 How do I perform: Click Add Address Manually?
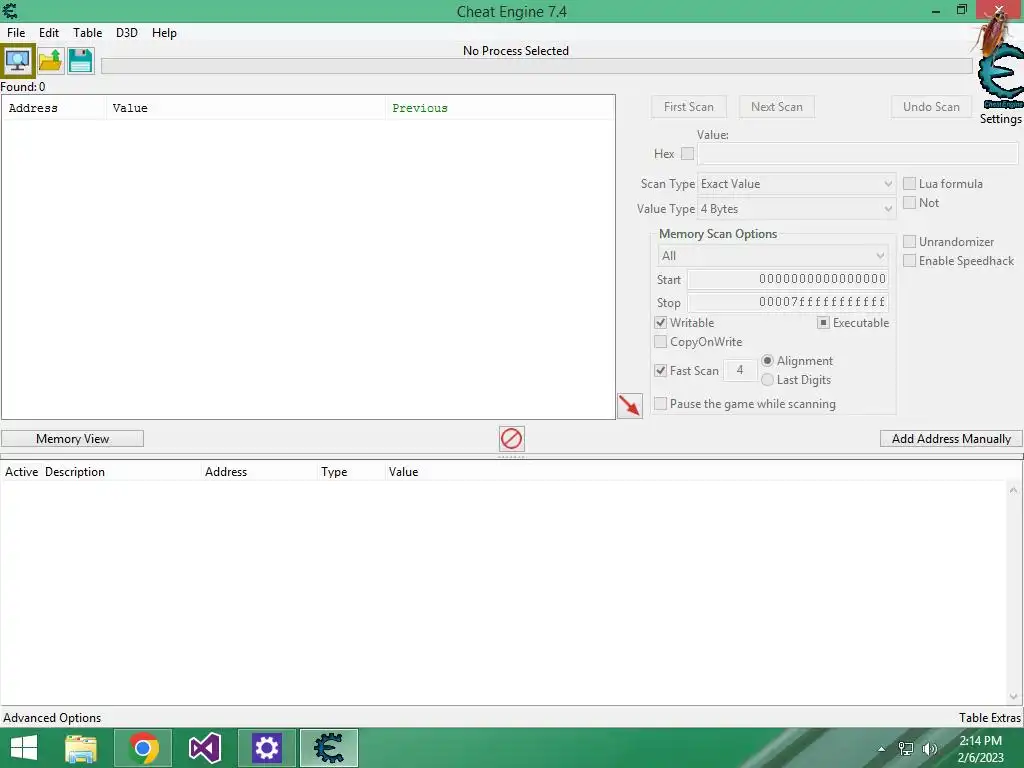(x=951, y=439)
